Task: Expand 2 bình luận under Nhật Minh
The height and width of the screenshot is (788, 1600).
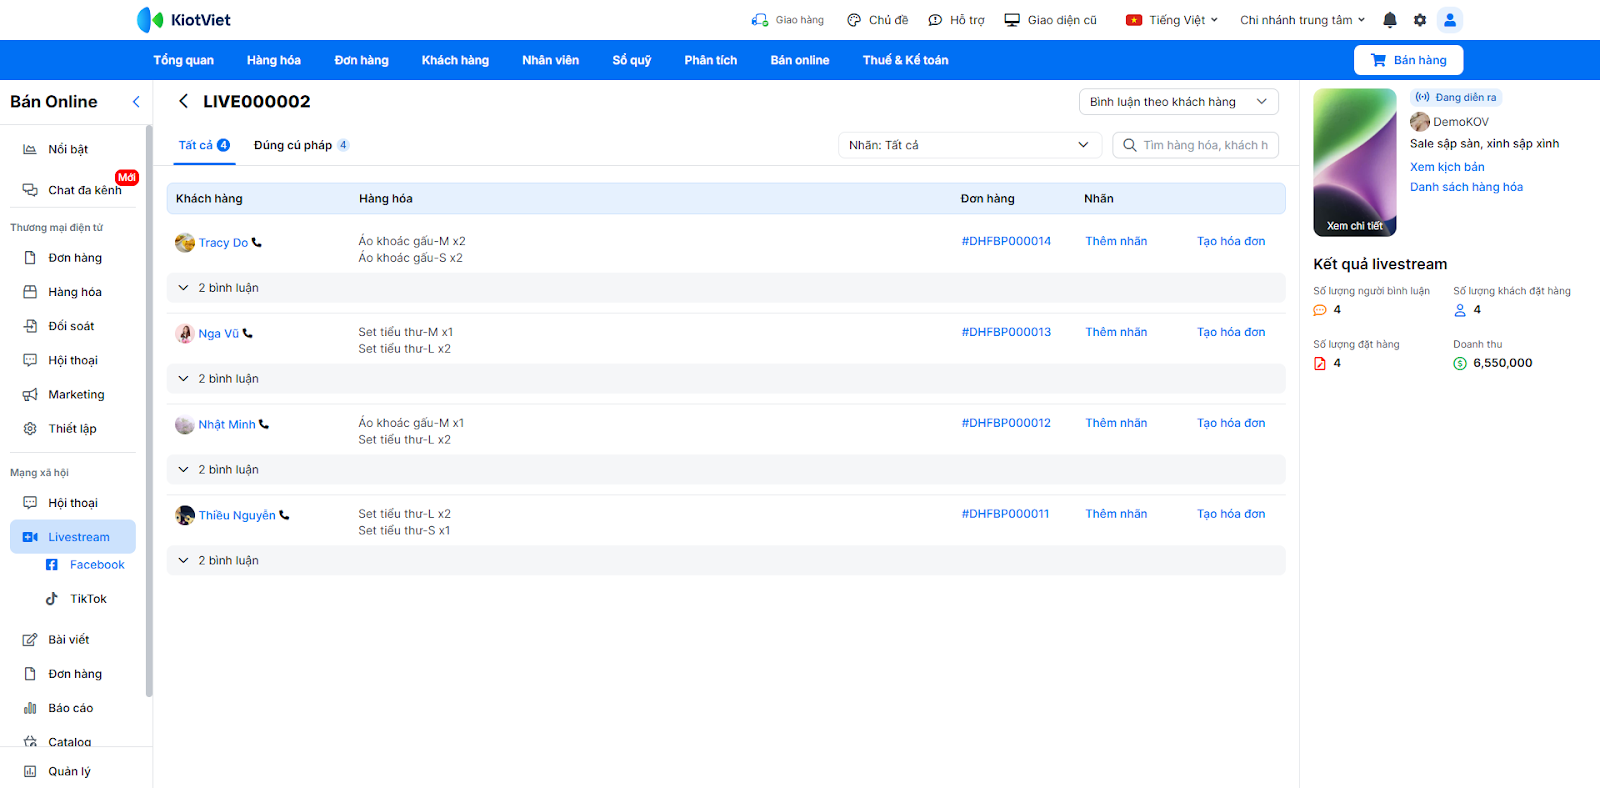Action: (x=726, y=470)
